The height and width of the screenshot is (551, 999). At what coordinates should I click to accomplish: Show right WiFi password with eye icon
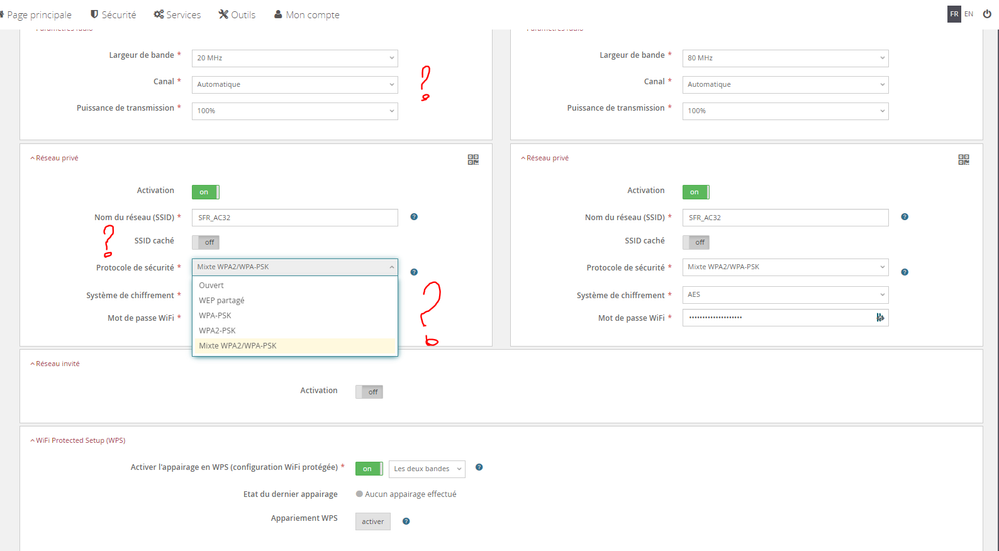[880, 317]
